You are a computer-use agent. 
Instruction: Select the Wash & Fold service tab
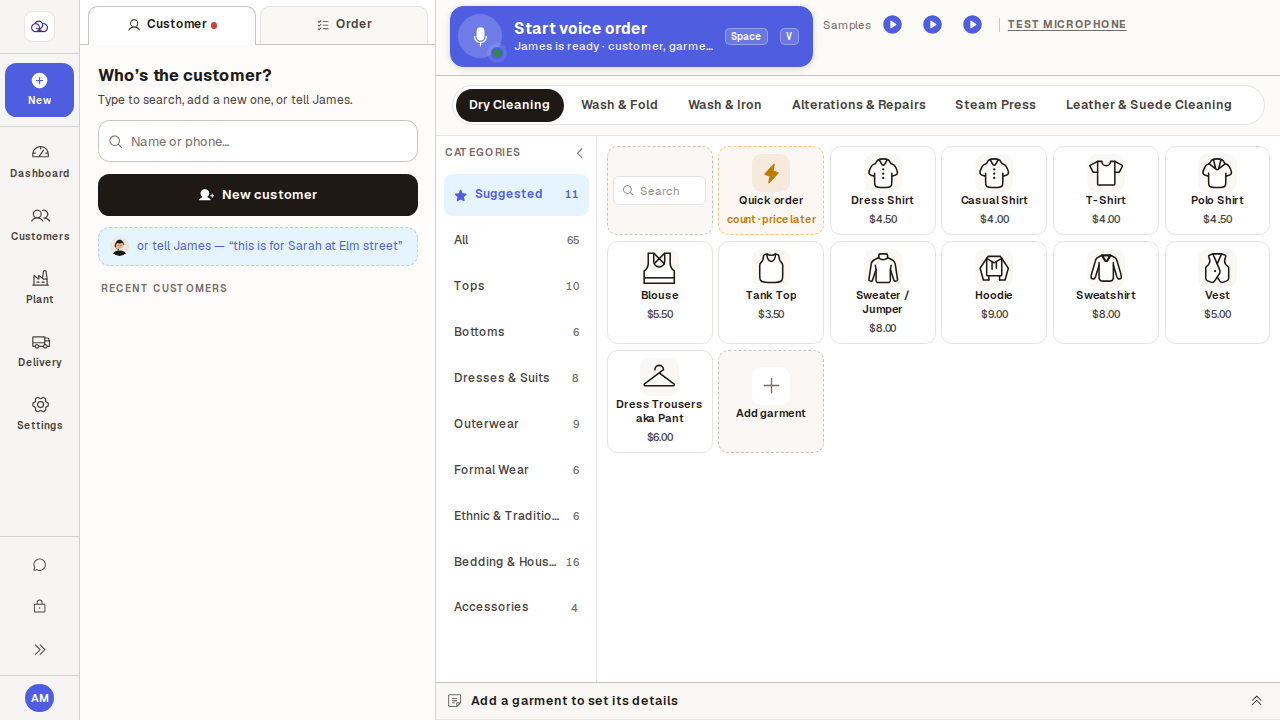pyautogui.click(x=619, y=105)
